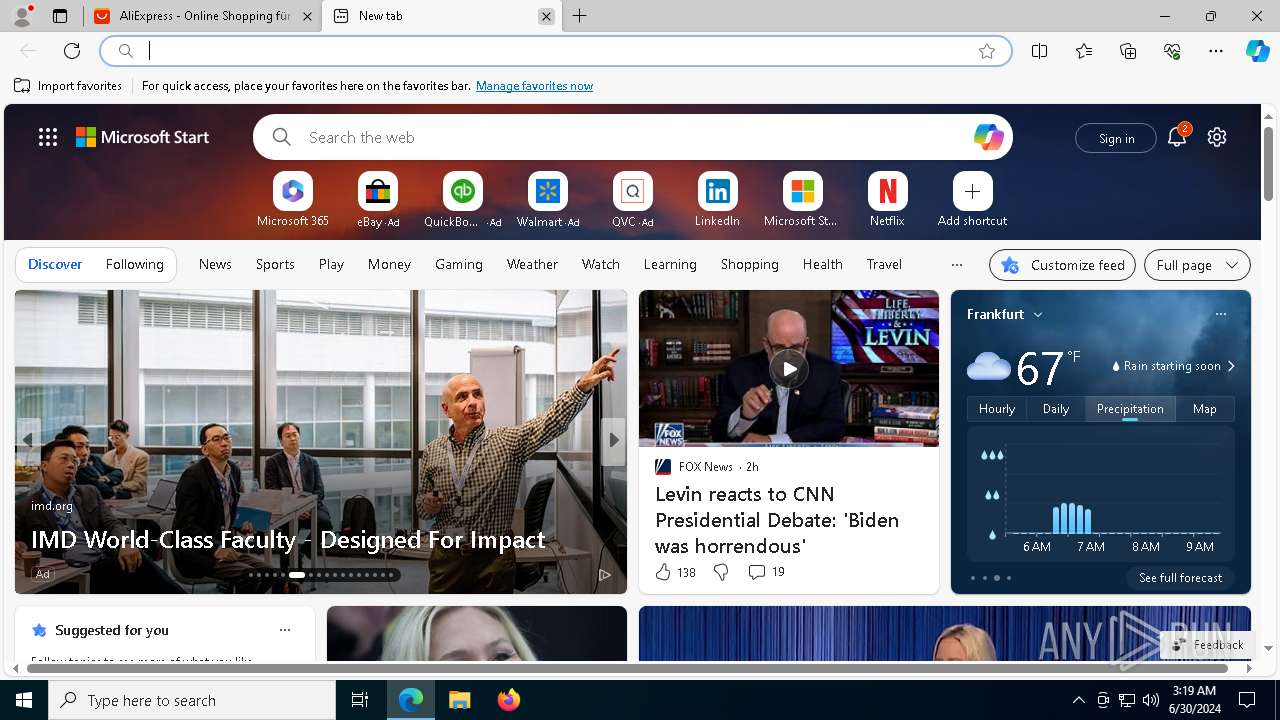This screenshot has height=720, width=1280.
Task: Open weather card more options menu
Action: [x=1221, y=314]
